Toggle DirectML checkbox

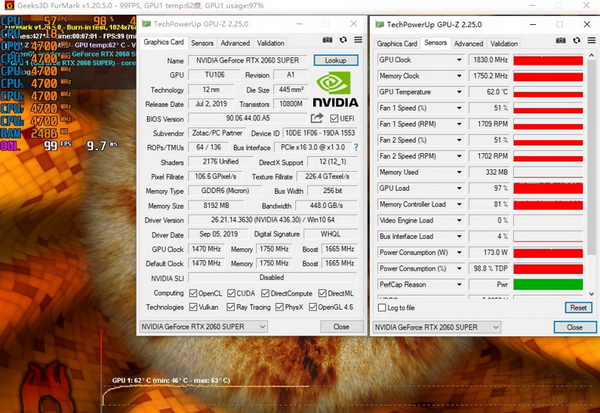[x=322, y=293]
